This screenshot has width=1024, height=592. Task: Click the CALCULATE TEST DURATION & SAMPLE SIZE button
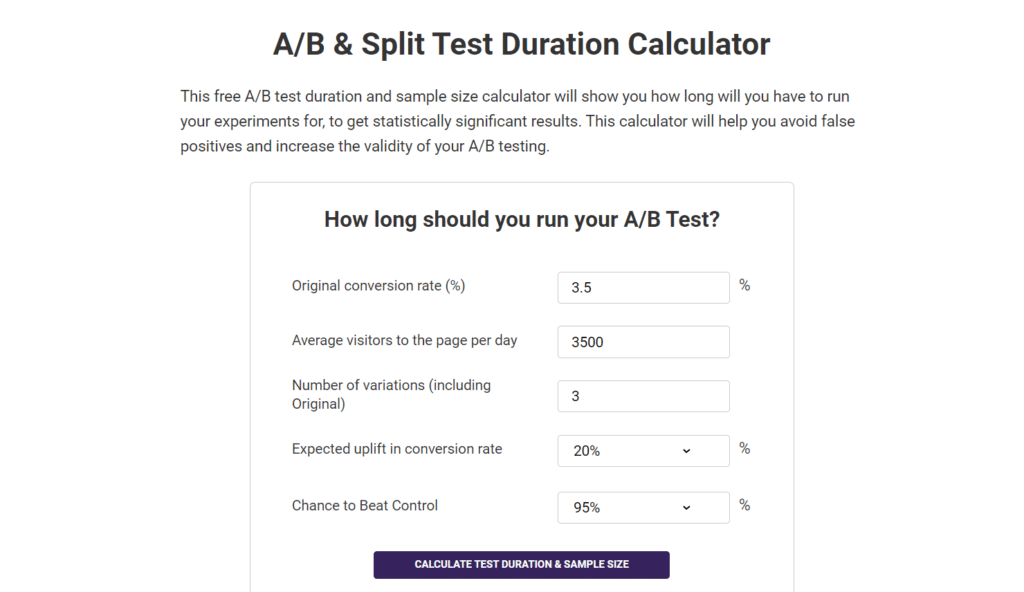click(x=521, y=565)
